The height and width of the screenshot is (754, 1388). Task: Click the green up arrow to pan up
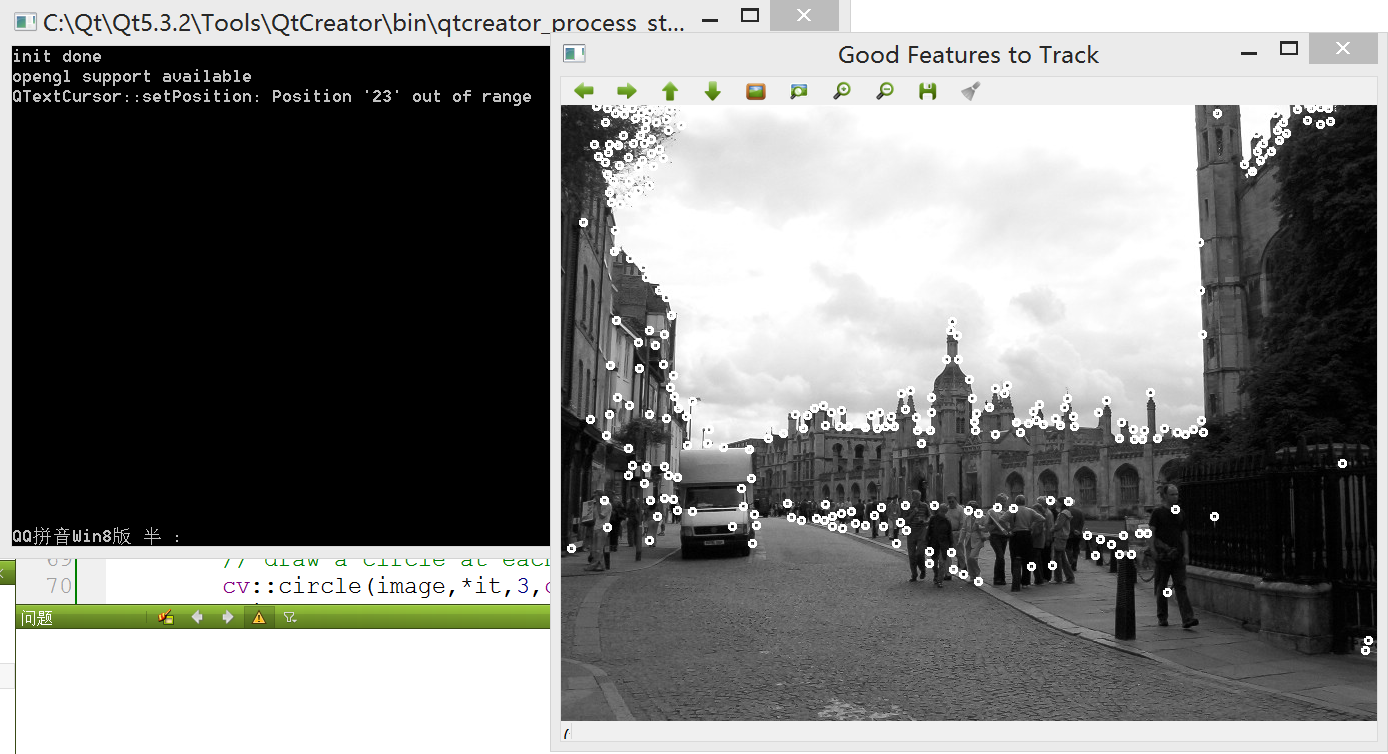[670, 91]
